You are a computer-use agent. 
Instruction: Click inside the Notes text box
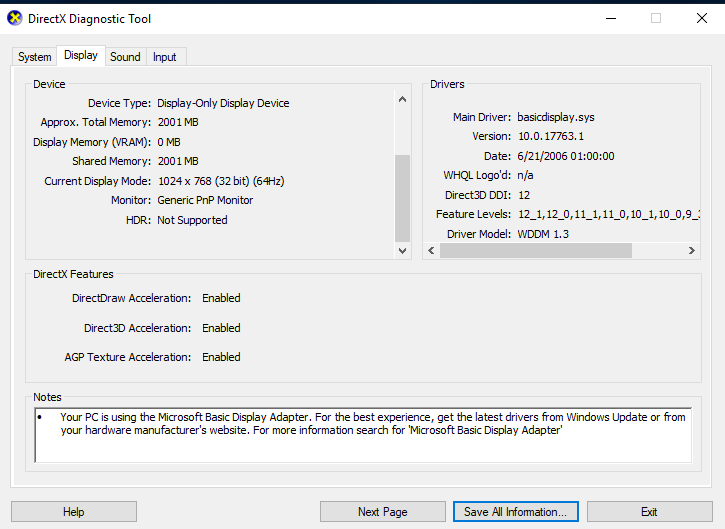coord(363,435)
